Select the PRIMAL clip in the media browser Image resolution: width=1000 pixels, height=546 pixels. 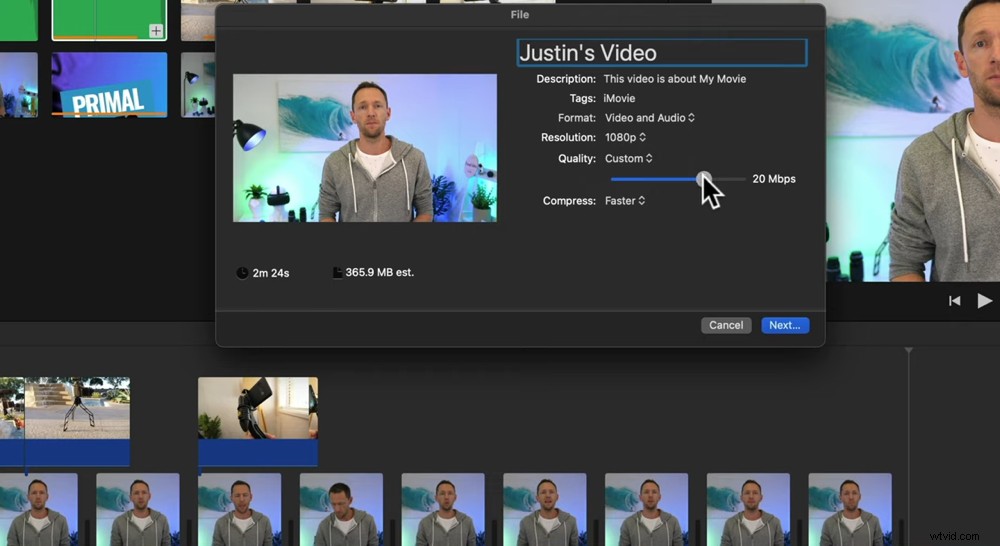pos(109,85)
